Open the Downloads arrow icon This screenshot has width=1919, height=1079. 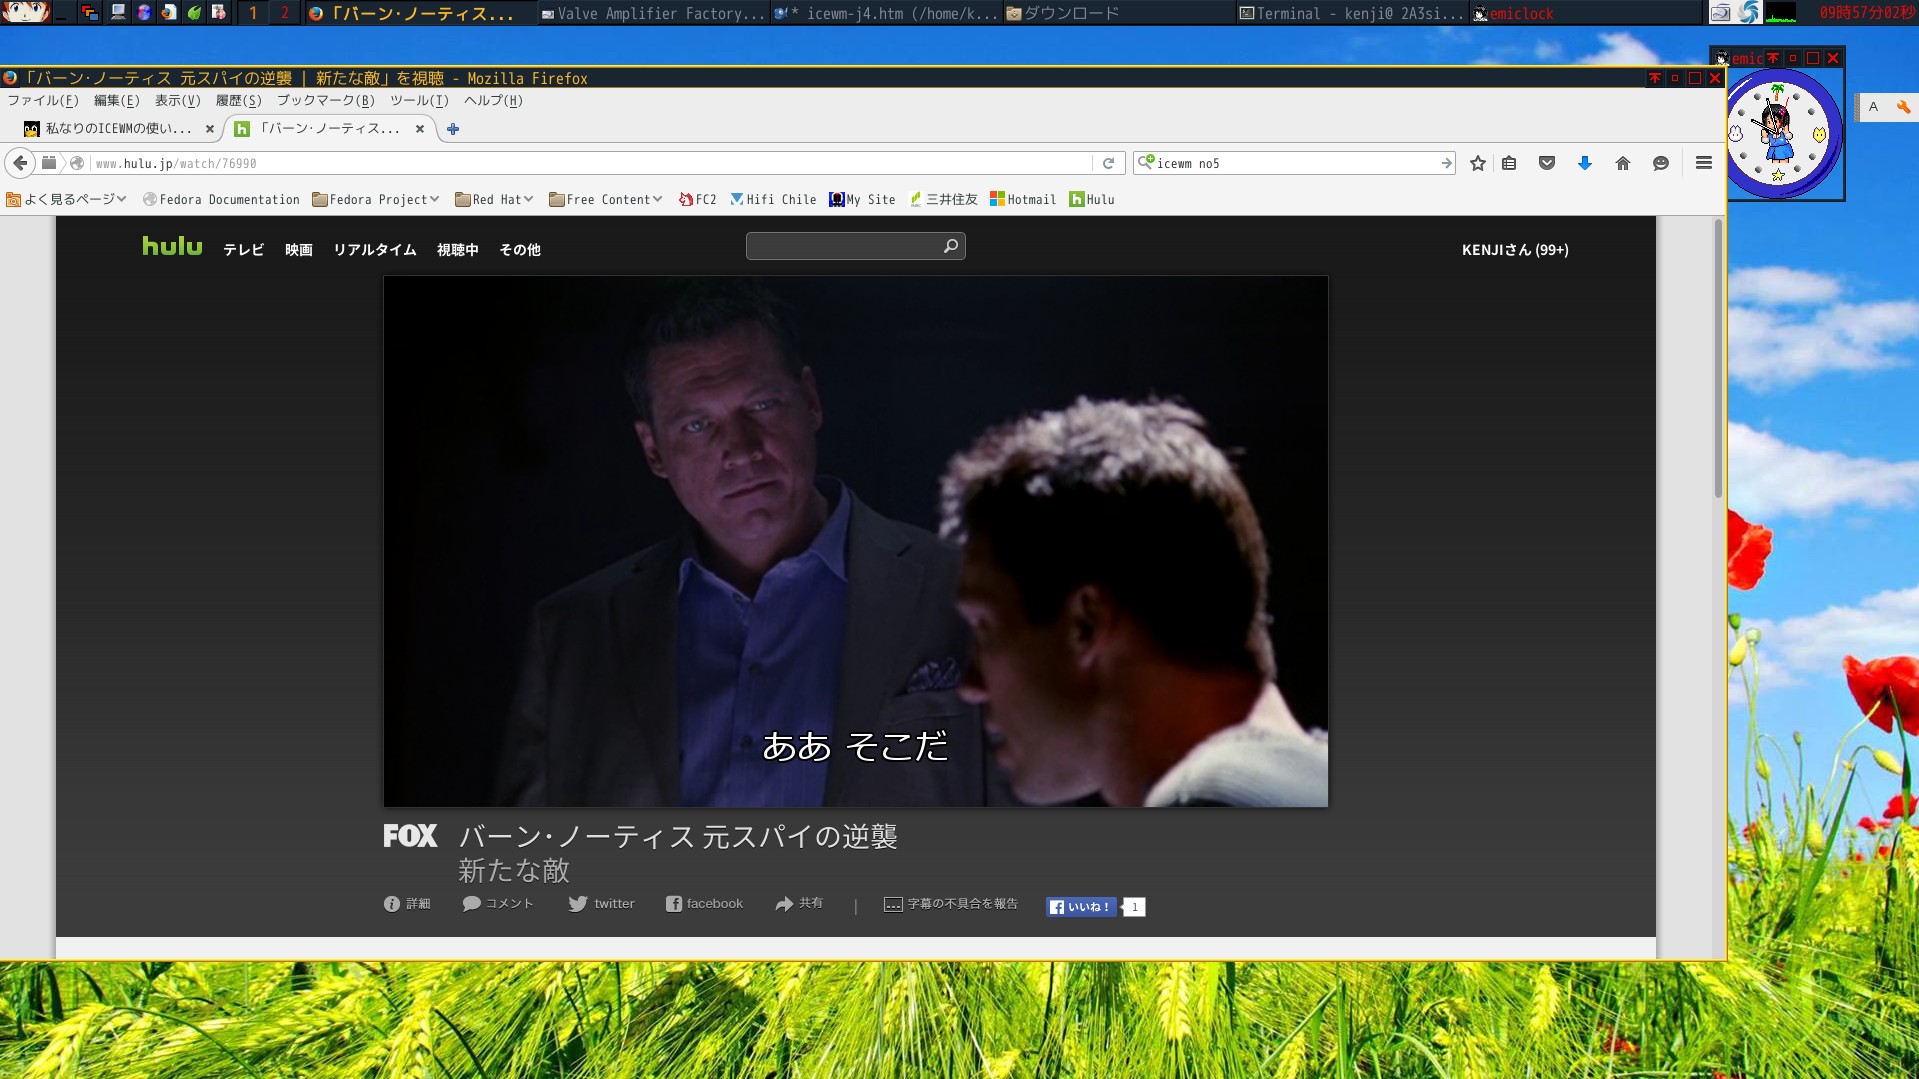(1584, 163)
